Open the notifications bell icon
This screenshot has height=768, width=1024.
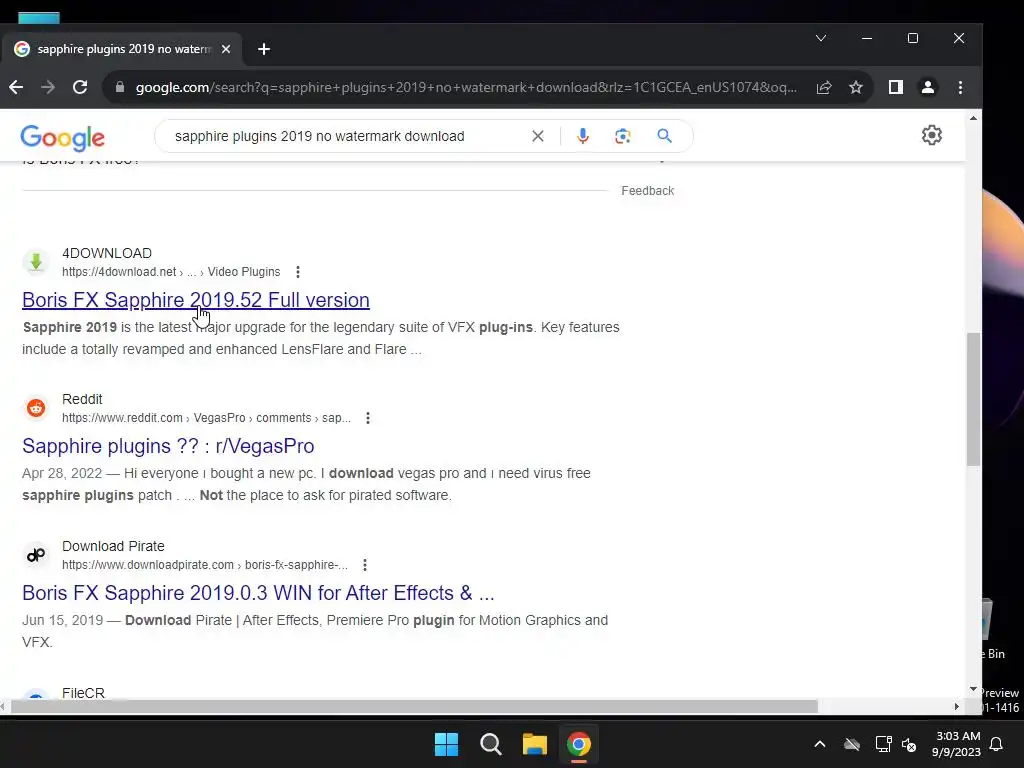click(x=996, y=744)
